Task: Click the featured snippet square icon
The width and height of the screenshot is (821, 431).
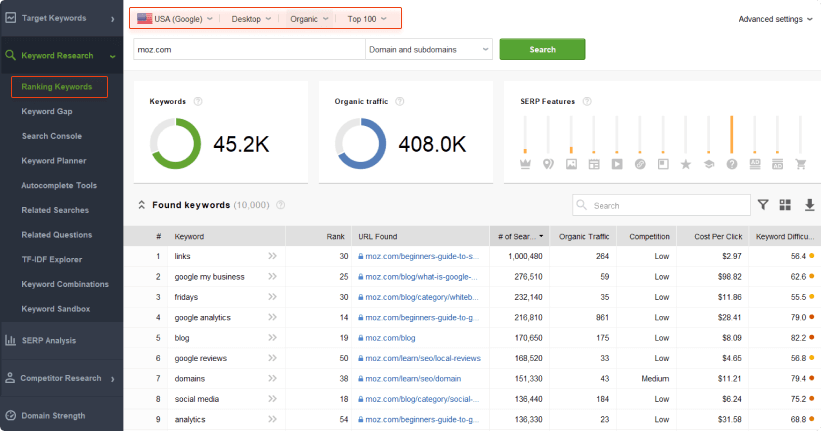Action: click(663, 164)
